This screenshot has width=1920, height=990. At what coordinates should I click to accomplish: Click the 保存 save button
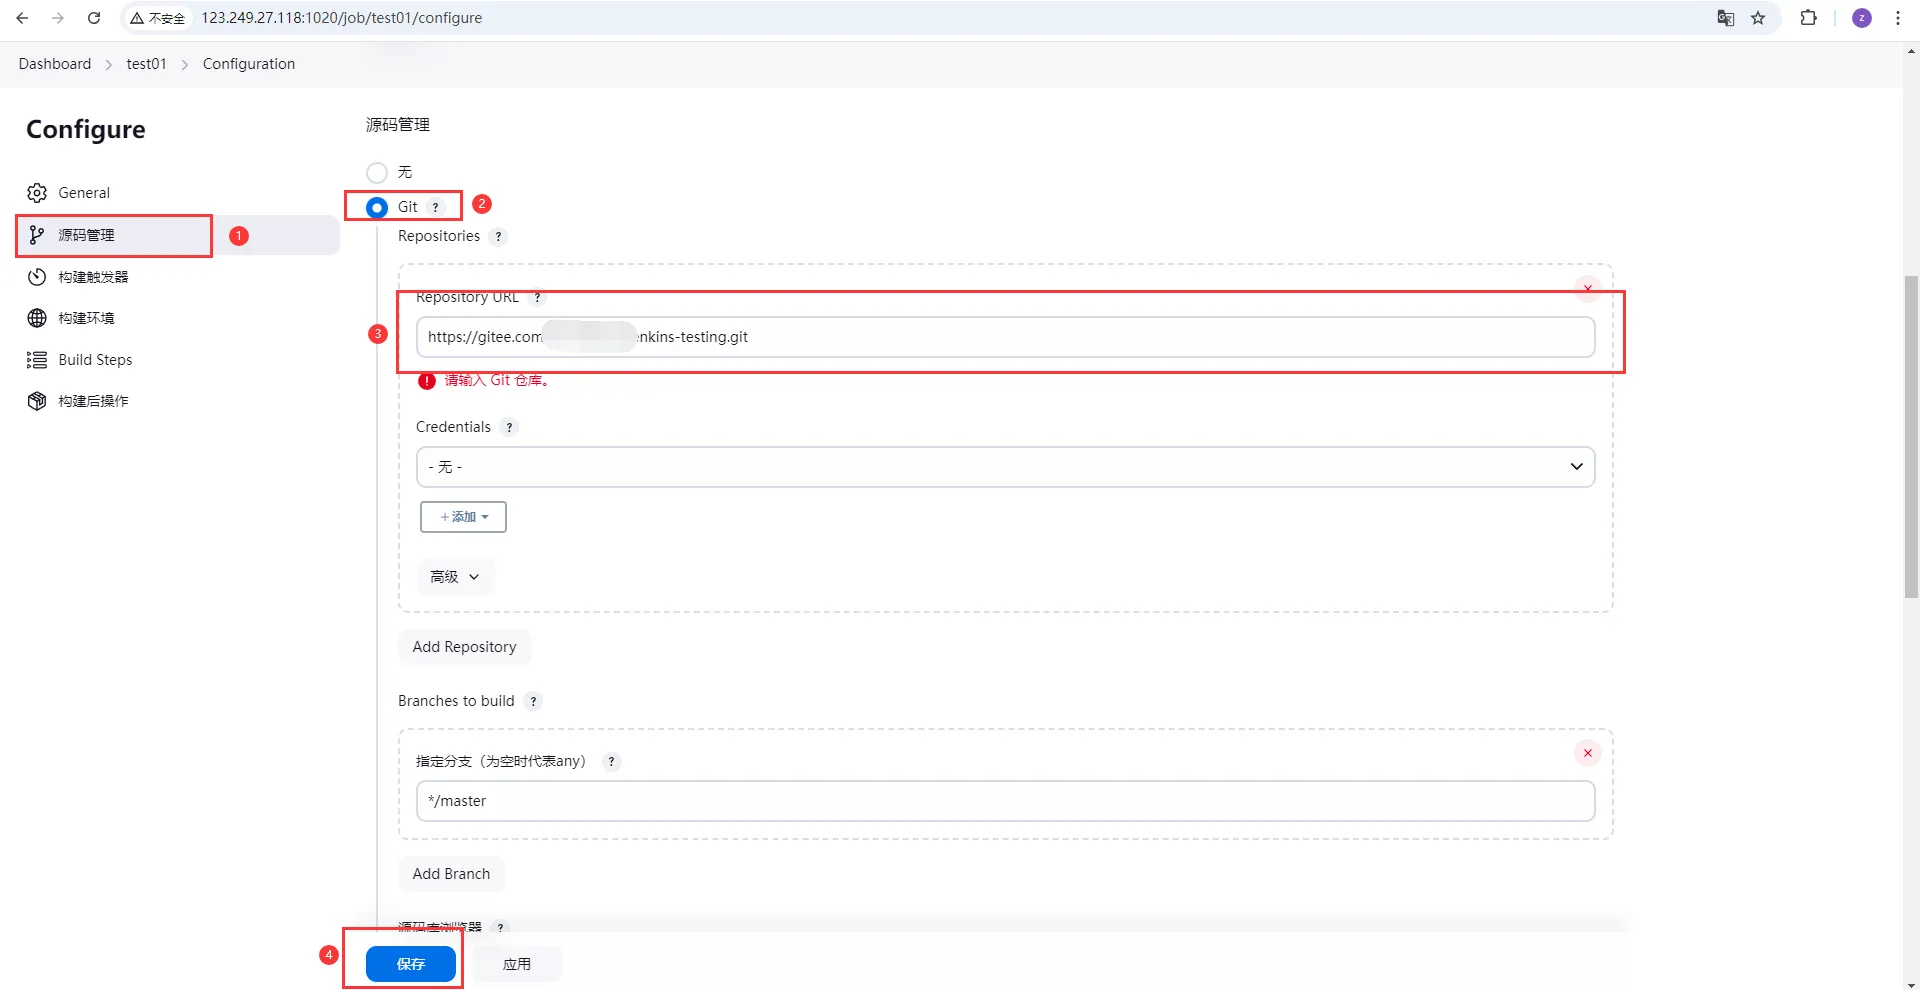tap(411, 964)
